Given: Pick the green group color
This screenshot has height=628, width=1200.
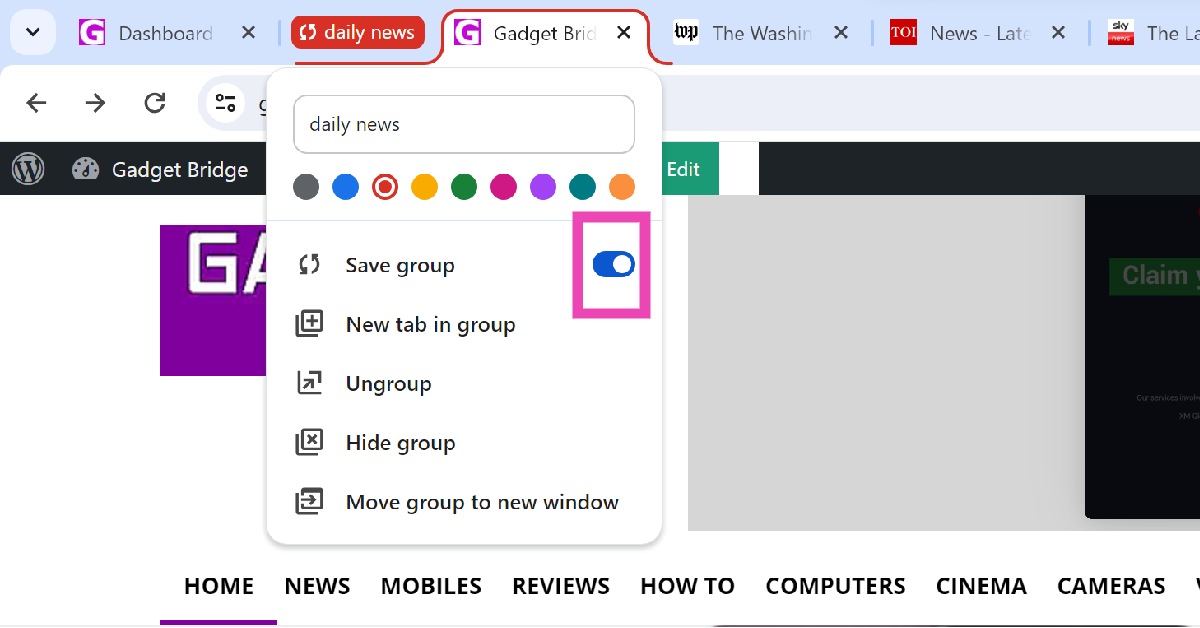Looking at the screenshot, I should pos(464,187).
